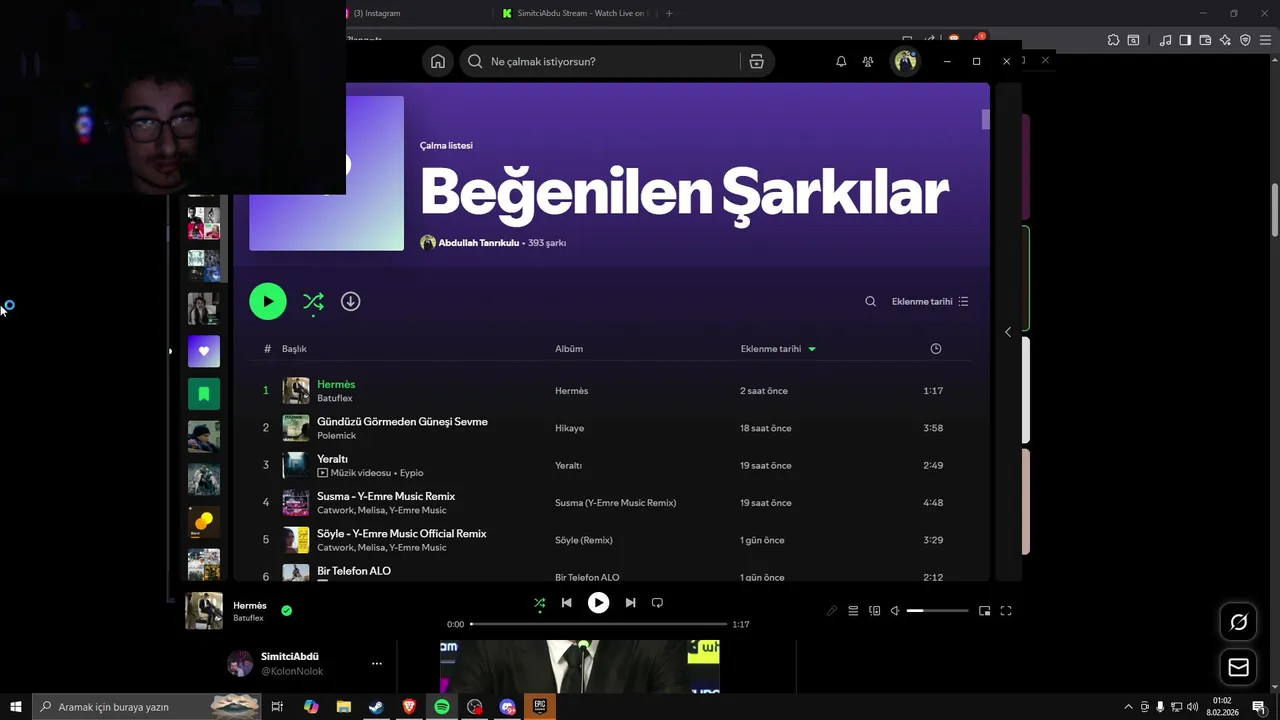The height and width of the screenshot is (720, 1280).
Task: Open browser hamburger menu
Action: [1265, 40]
